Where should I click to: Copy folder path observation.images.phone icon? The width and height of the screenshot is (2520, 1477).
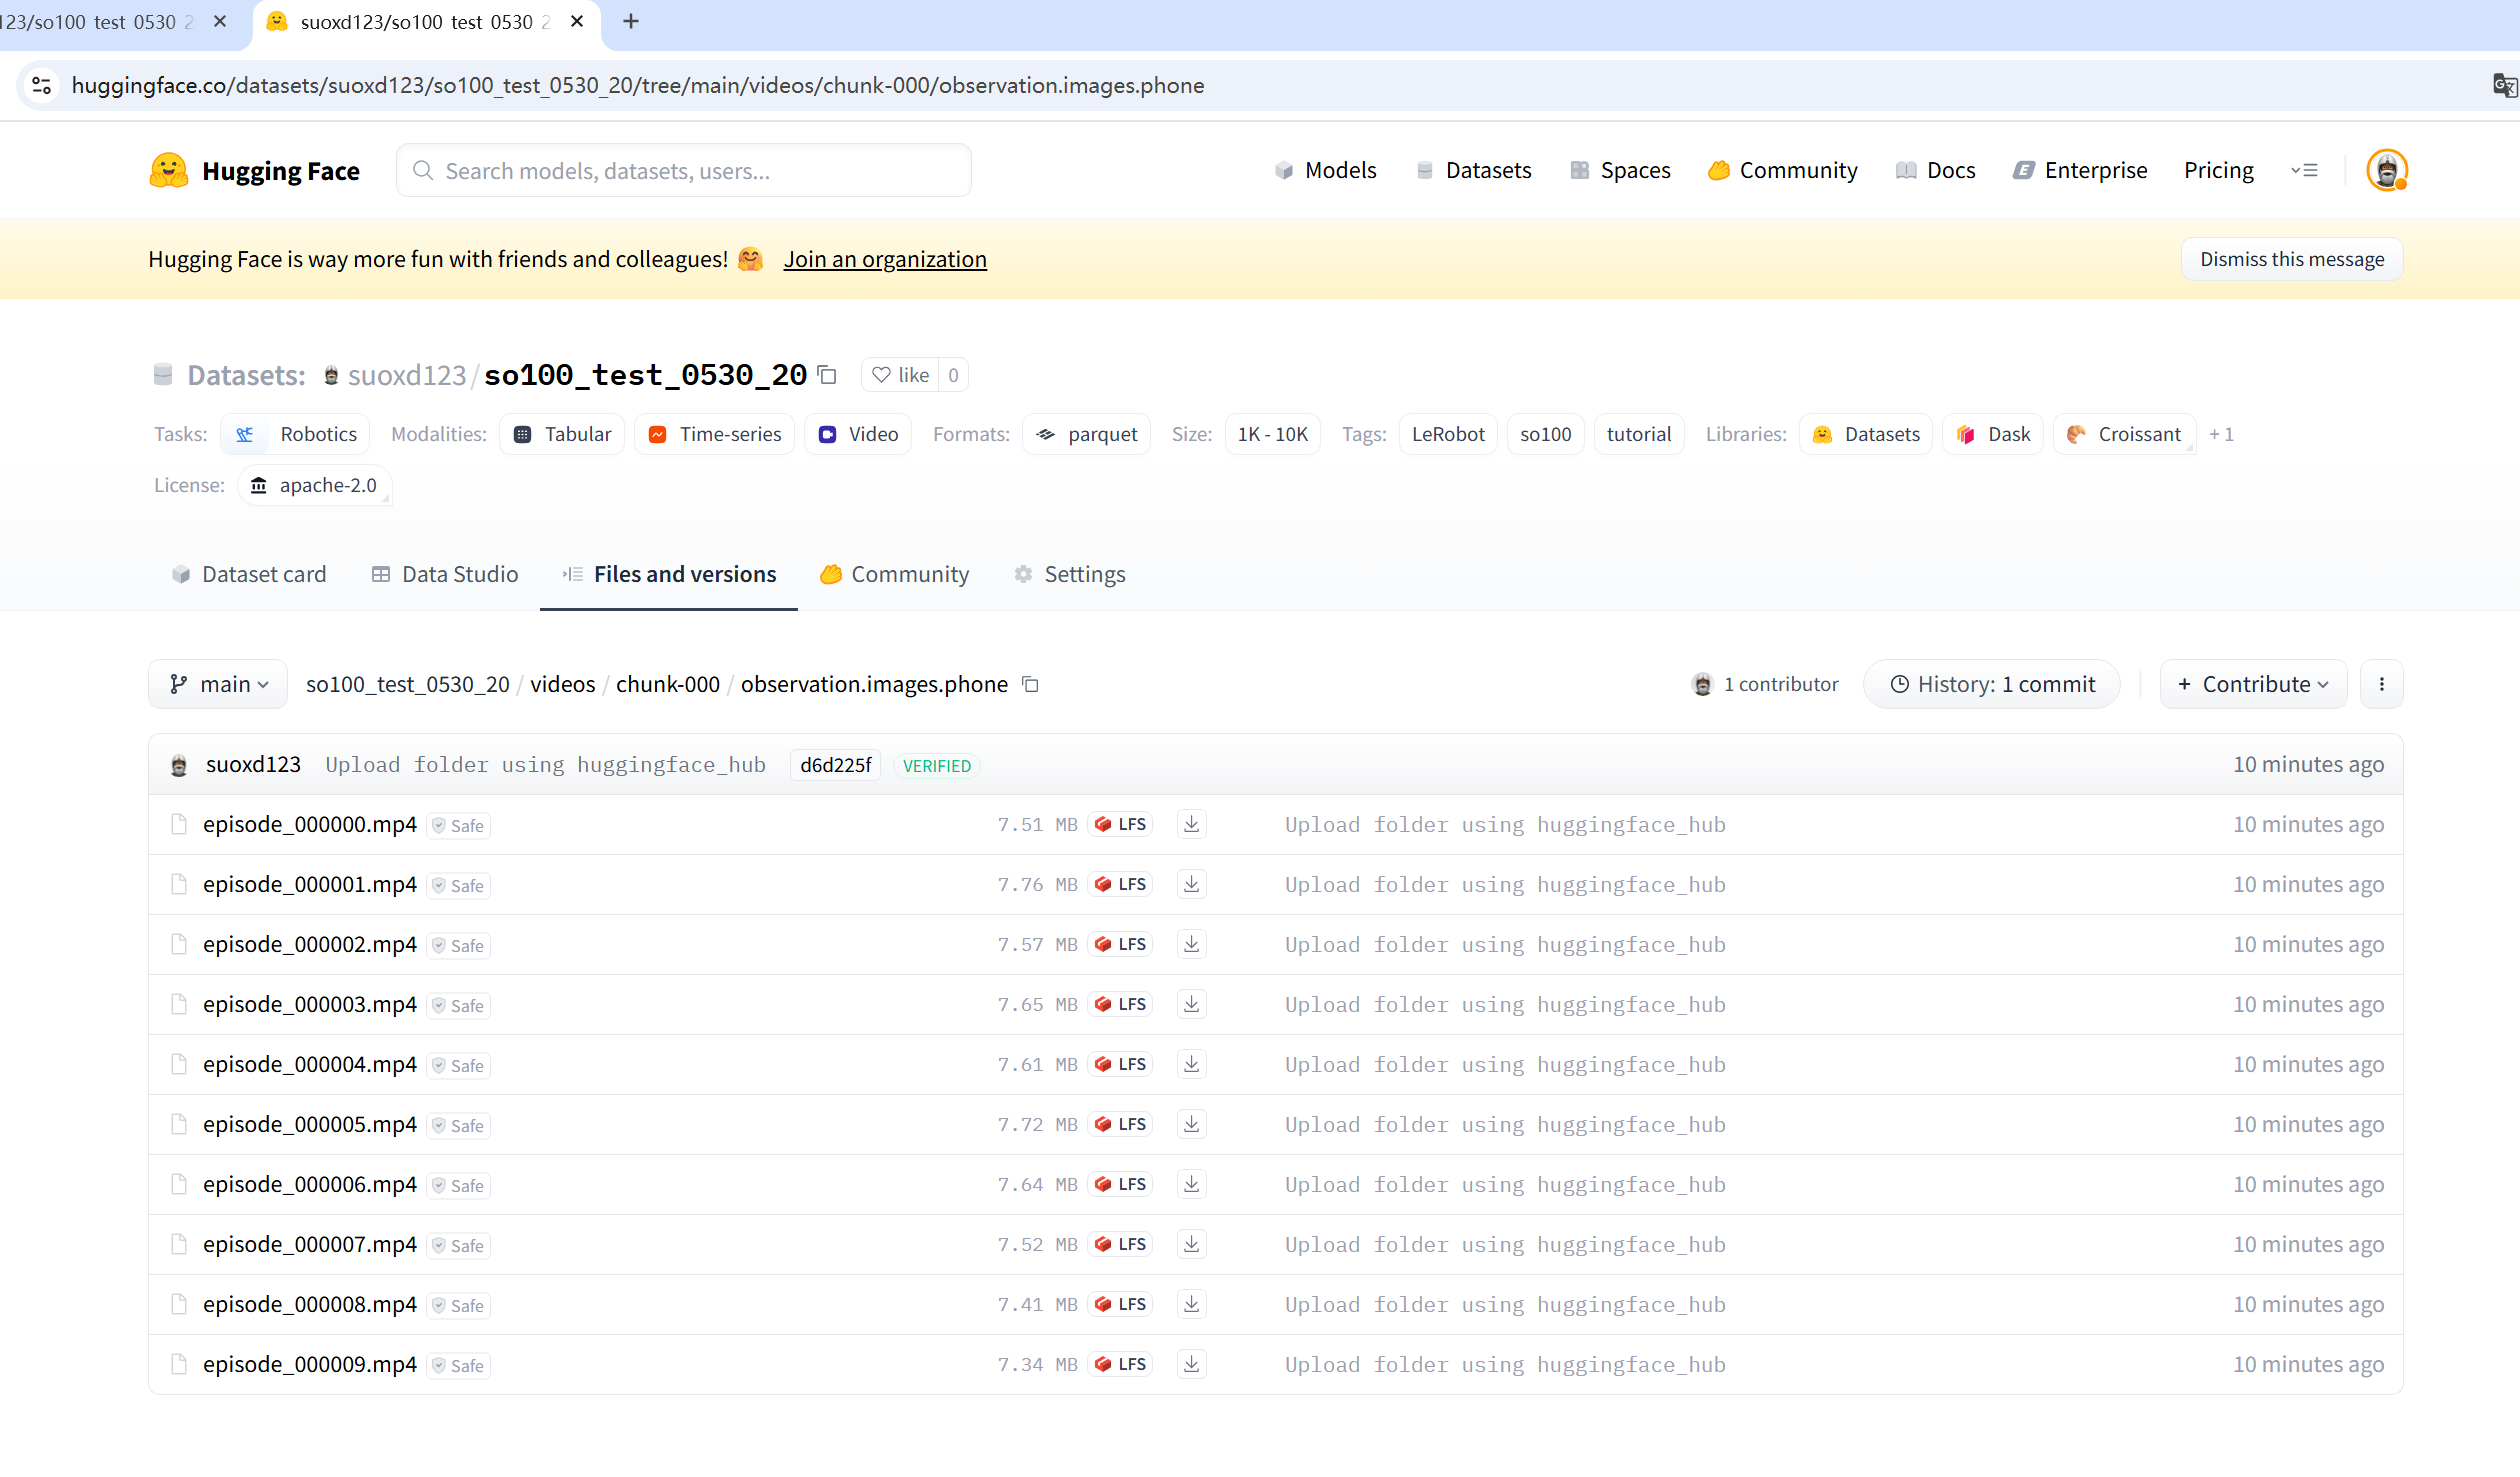[x=1031, y=684]
